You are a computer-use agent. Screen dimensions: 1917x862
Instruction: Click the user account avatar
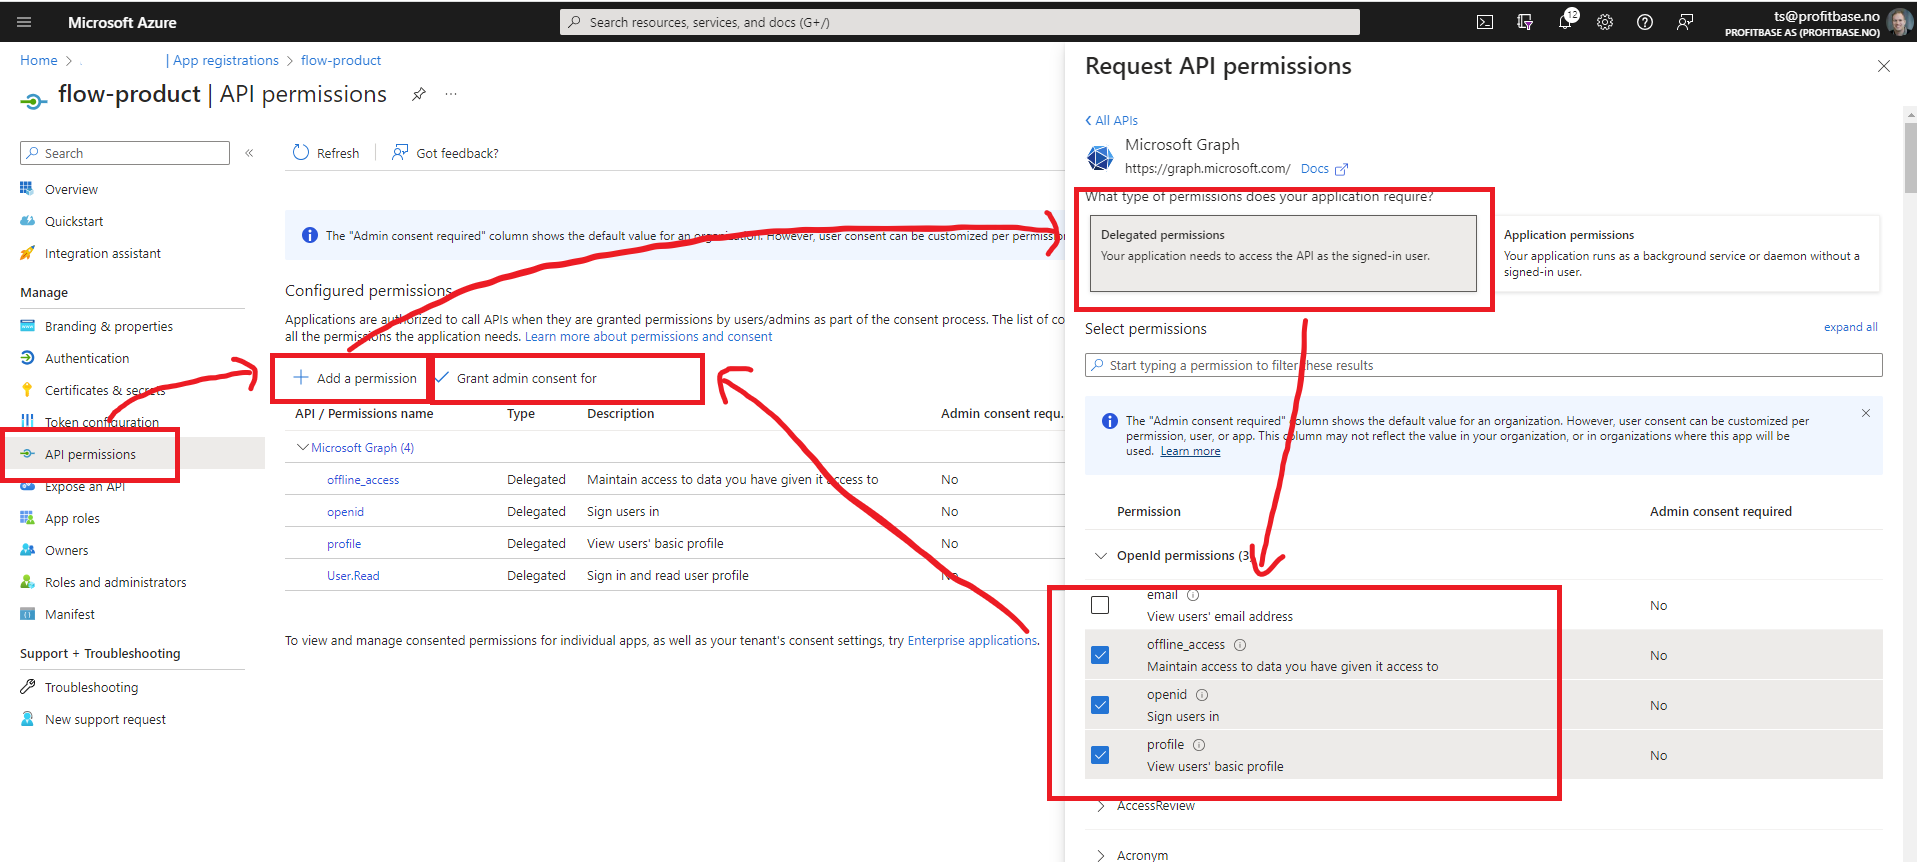1898,22
